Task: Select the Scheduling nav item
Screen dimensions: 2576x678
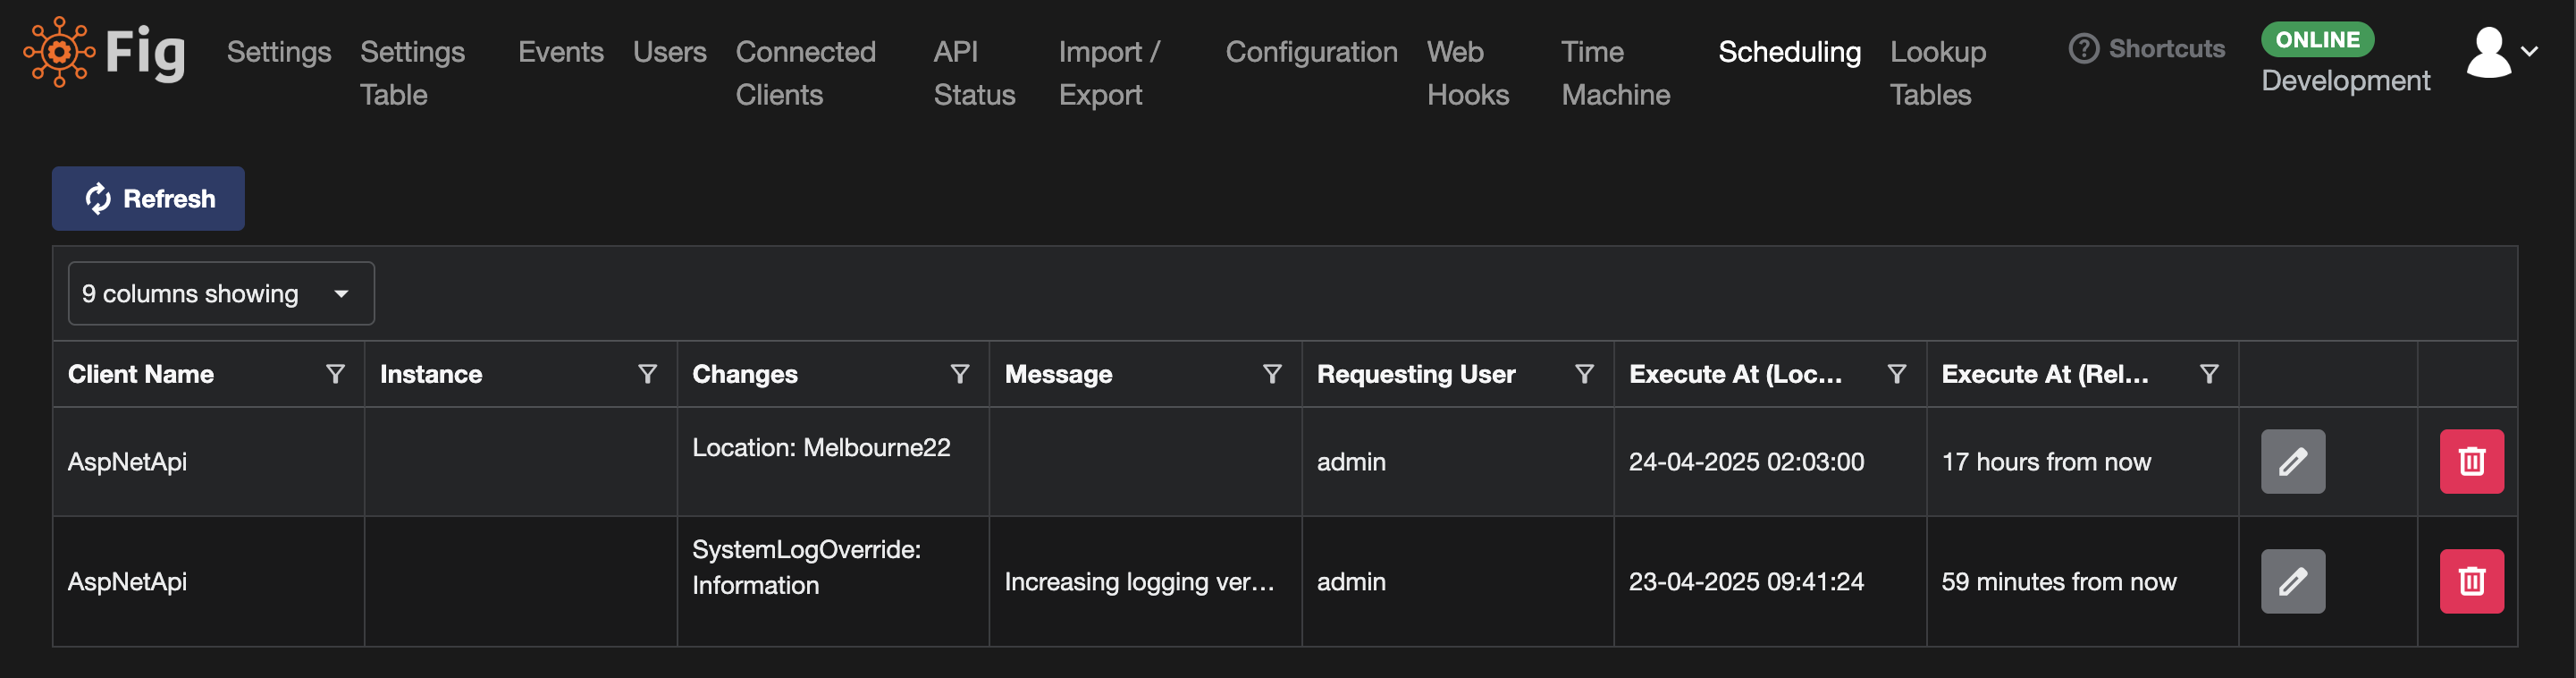Action: pos(1789,51)
